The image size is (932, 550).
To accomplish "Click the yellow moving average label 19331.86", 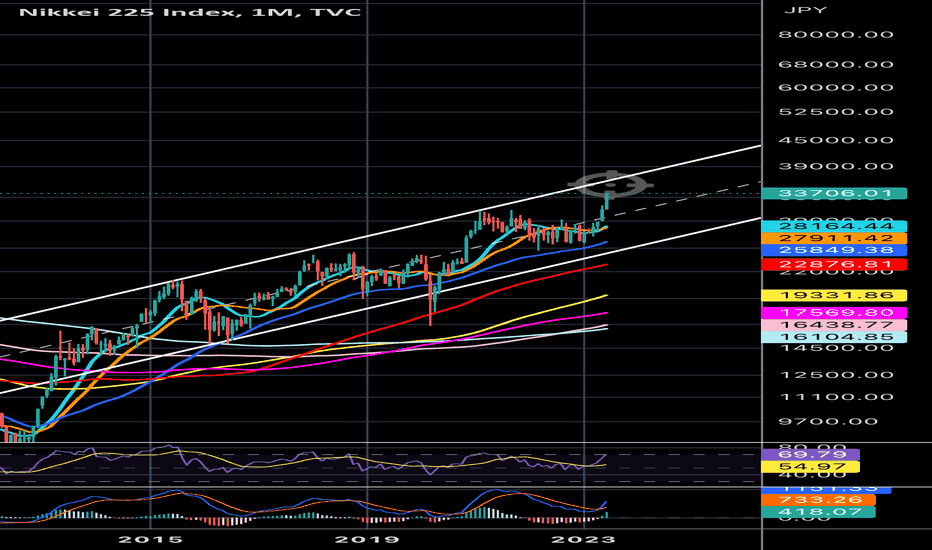I will [x=834, y=296].
